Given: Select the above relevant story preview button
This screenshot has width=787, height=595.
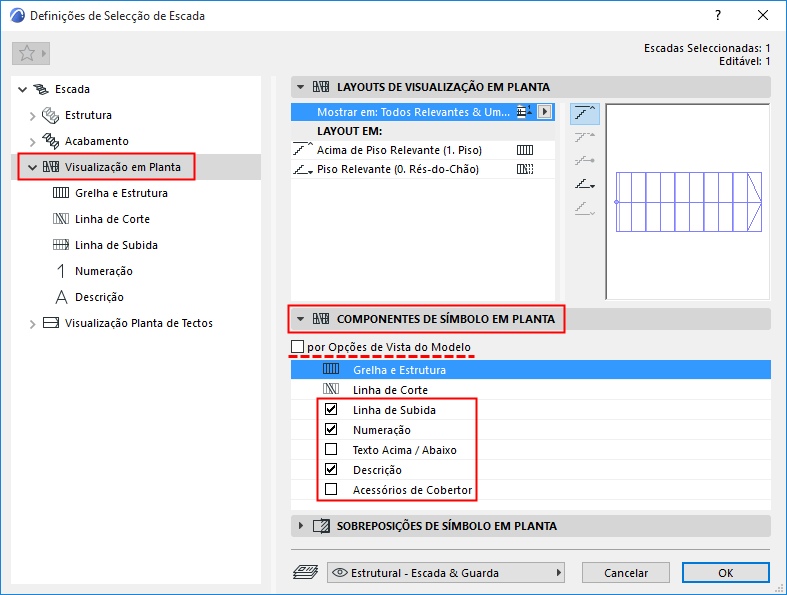Looking at the screenshot, I should [585, 113].
